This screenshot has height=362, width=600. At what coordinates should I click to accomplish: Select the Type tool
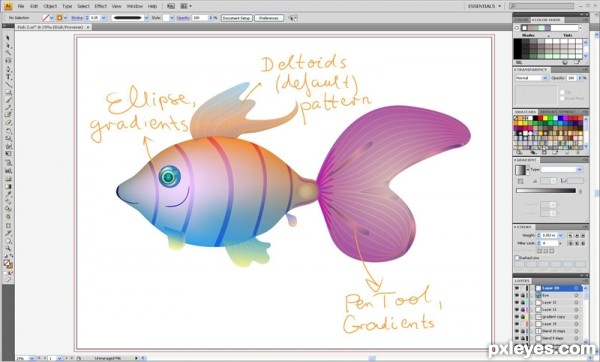(x=8, y=77)
